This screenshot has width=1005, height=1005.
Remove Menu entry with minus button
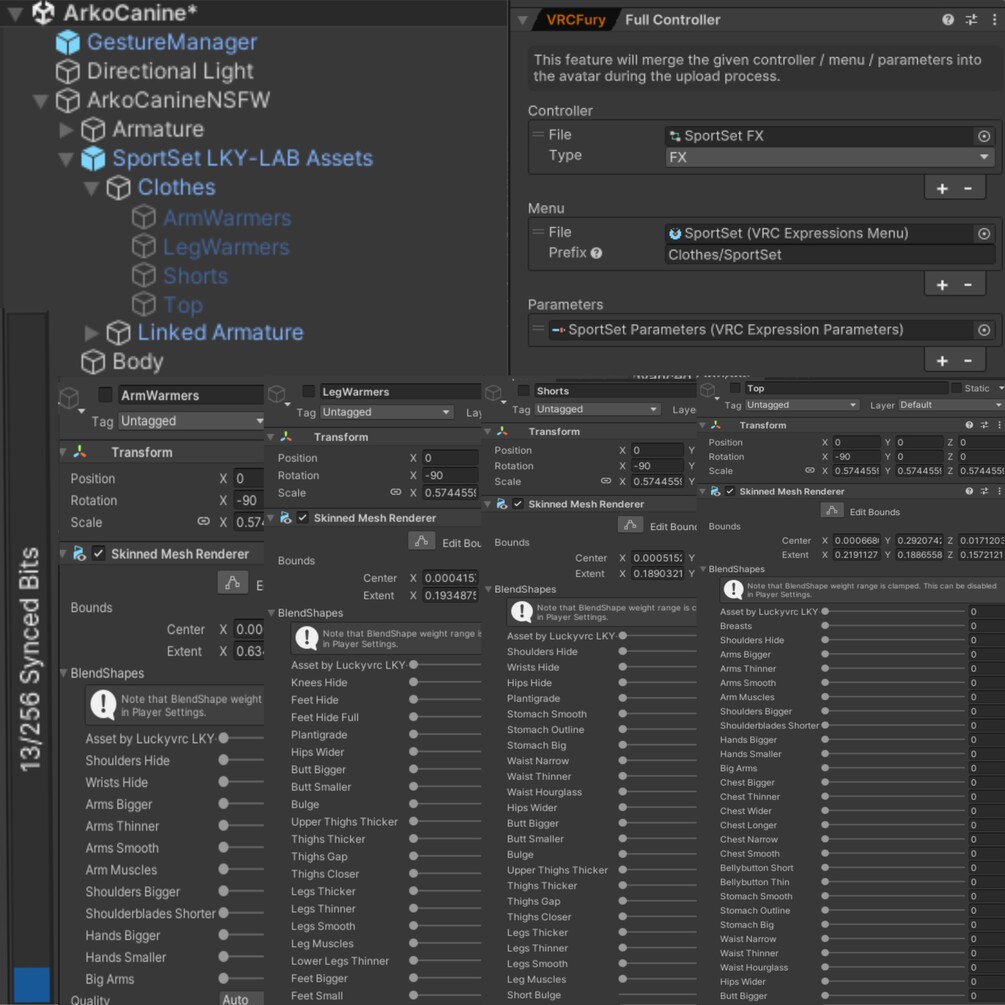968,285
